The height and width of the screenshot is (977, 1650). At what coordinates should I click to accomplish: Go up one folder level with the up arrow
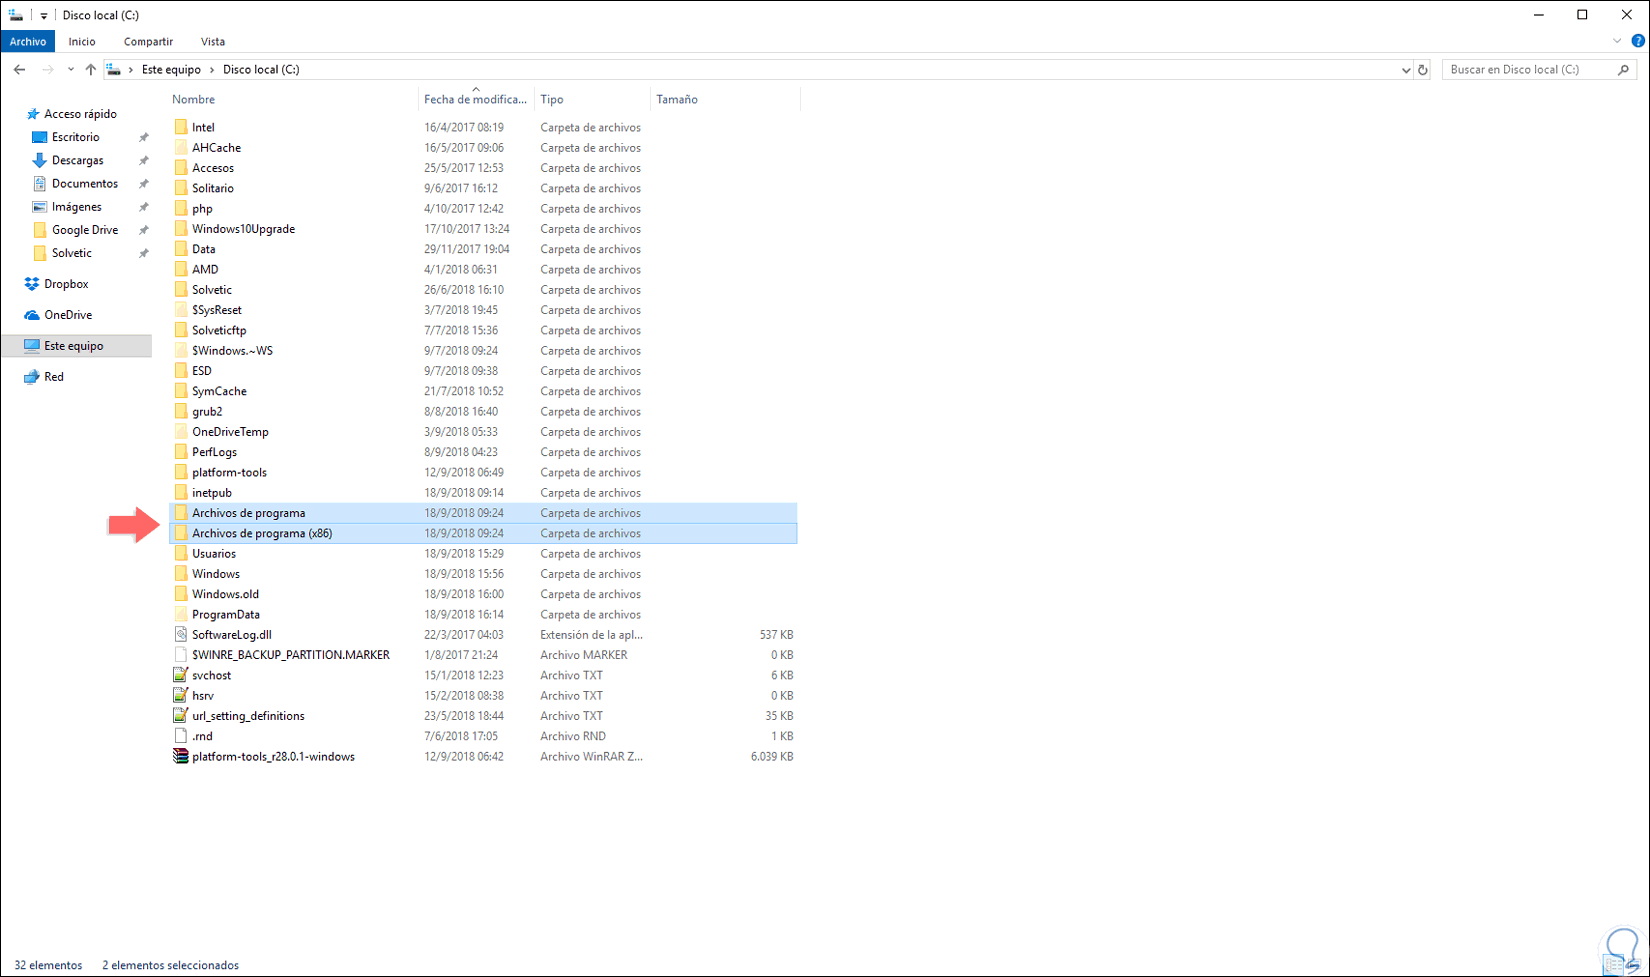[x=91, y=70]
